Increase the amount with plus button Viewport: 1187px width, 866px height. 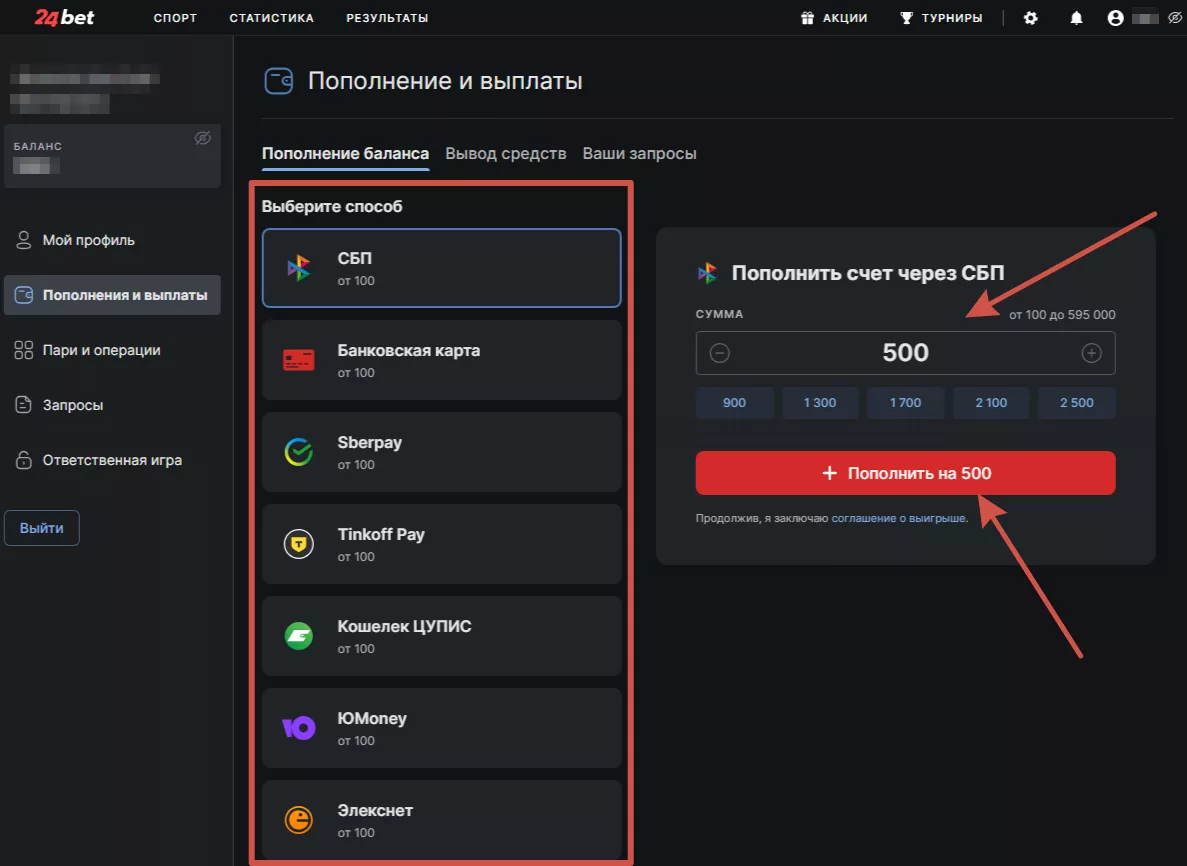[1092, 353]
